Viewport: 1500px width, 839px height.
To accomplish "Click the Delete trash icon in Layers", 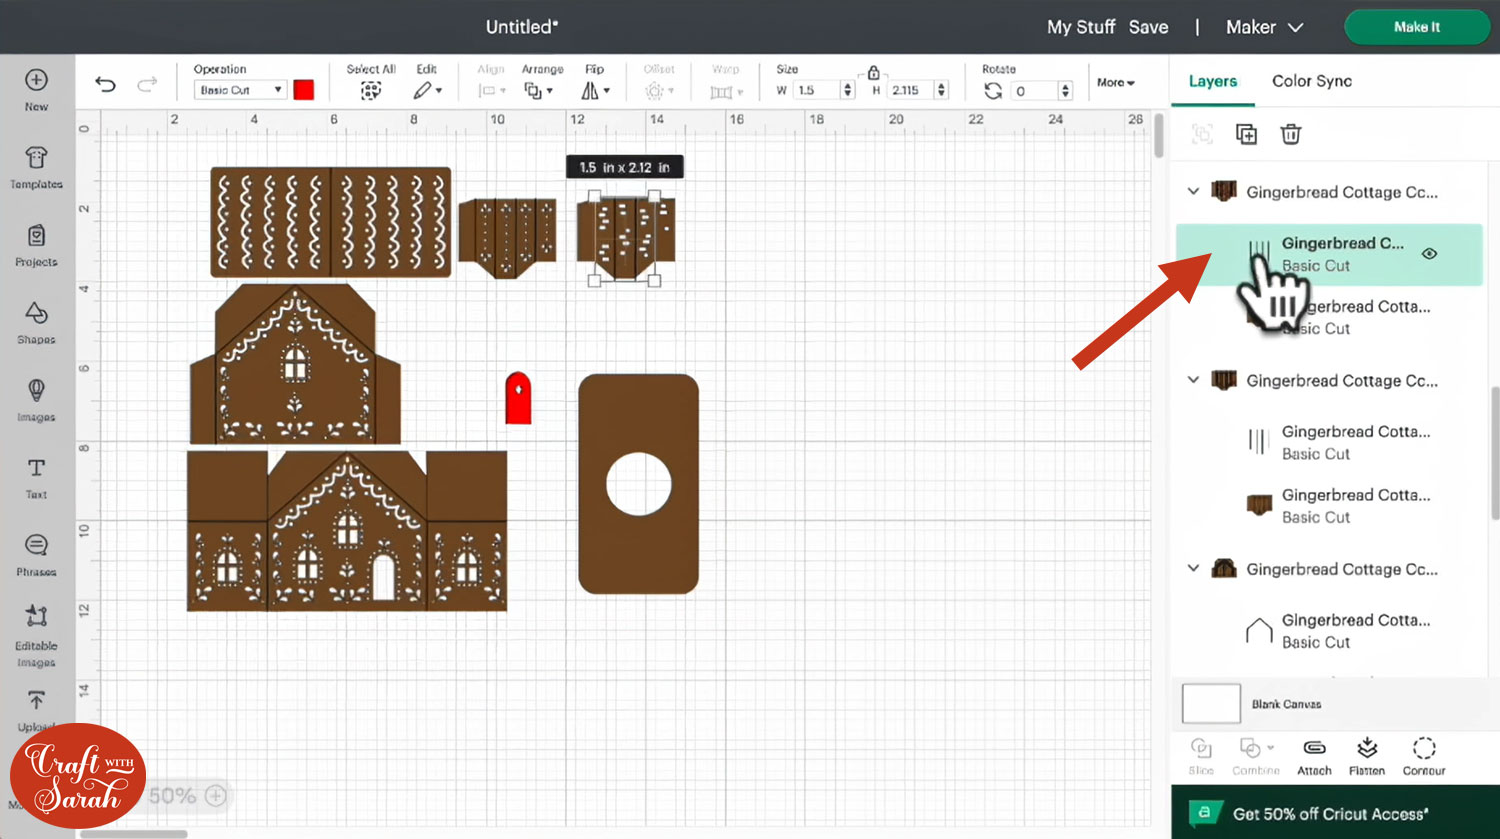I will point(1291,134).
